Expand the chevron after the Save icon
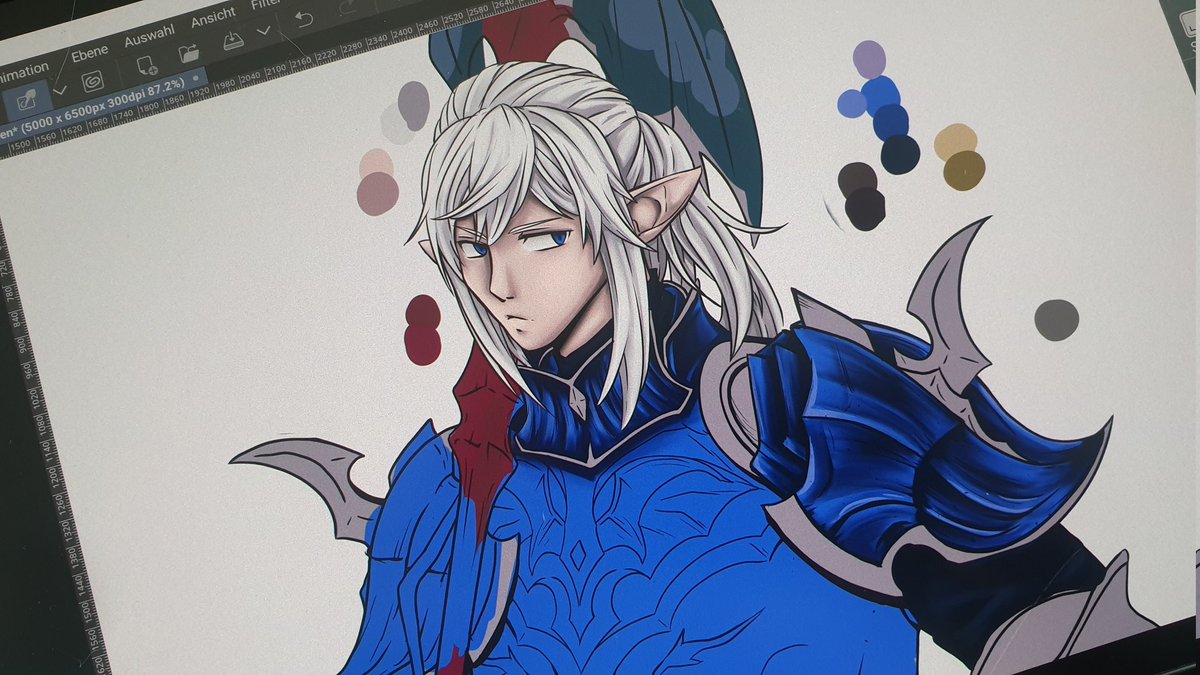 click(263, 31)
